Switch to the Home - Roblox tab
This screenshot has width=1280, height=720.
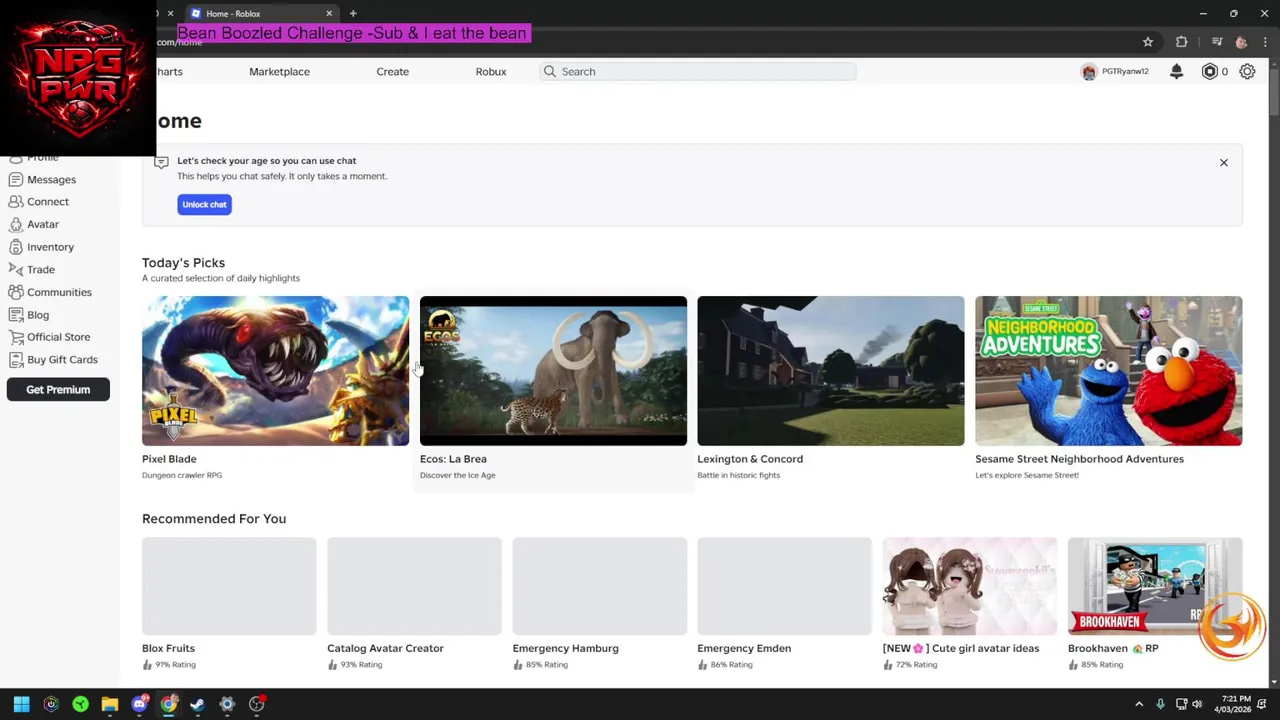pos(260,14)
